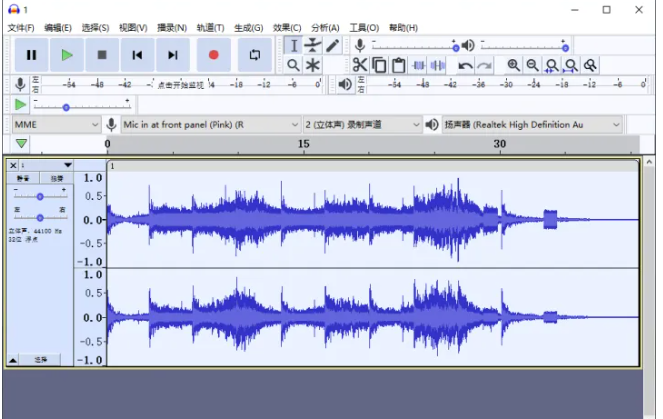This screenshot has width=663, height=419.
Task: Click the Zoom In magnifier
Action: tap(513, 65)
